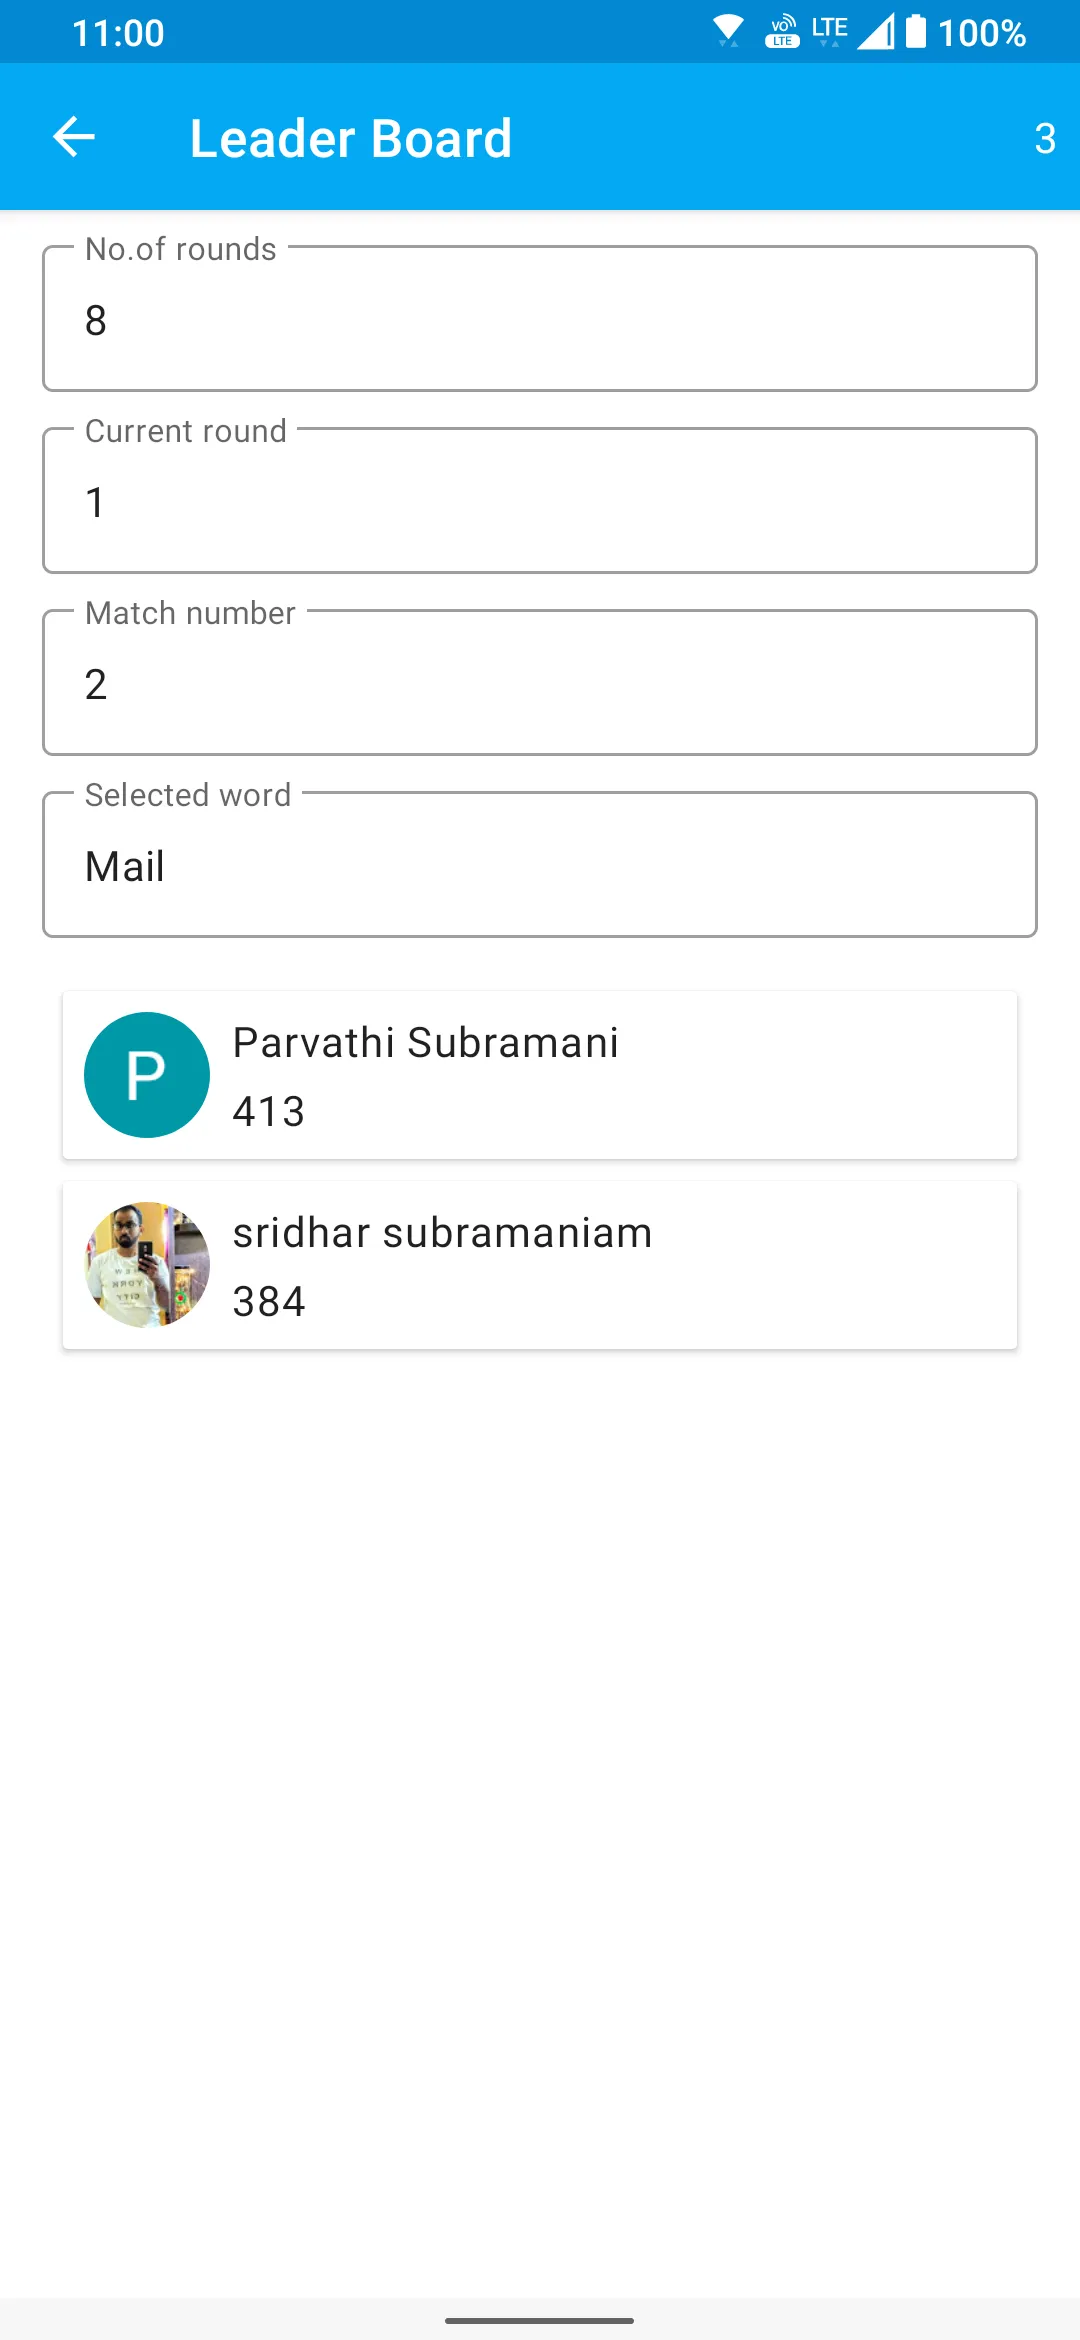1080x2340 pixels.
Task: Click the 11:00 clock in status bar
Action: [118, 33]
